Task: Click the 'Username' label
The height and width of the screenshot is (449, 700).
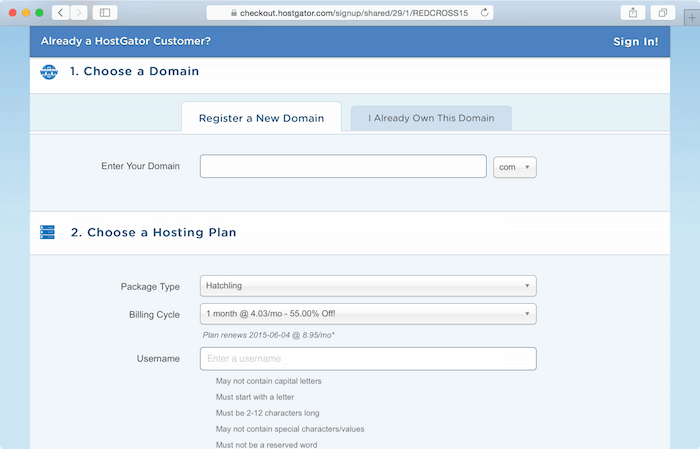Action: (x=158, y=359)
